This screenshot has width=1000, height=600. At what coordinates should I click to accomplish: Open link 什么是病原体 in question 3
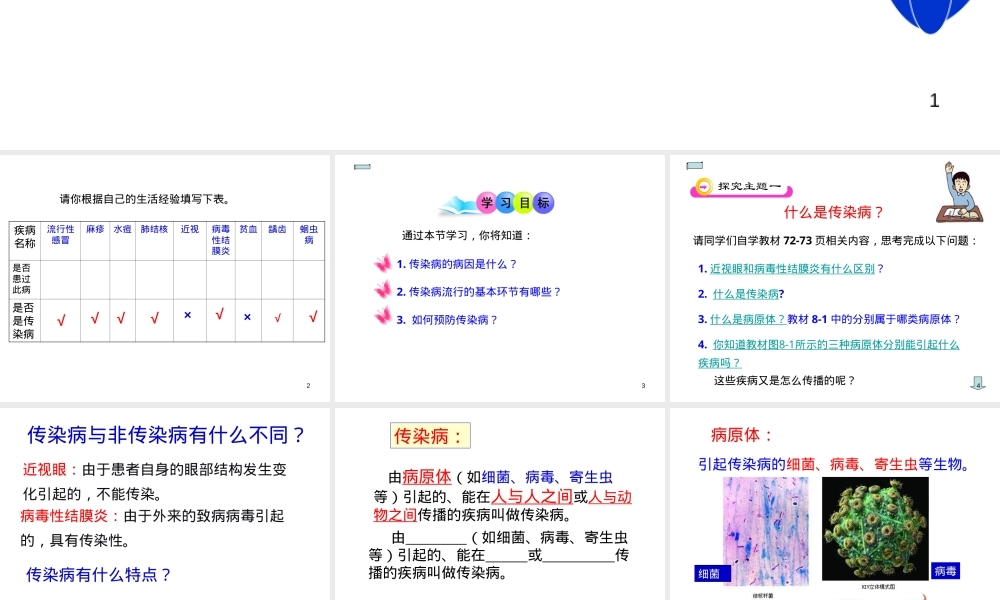click(747, 319)
